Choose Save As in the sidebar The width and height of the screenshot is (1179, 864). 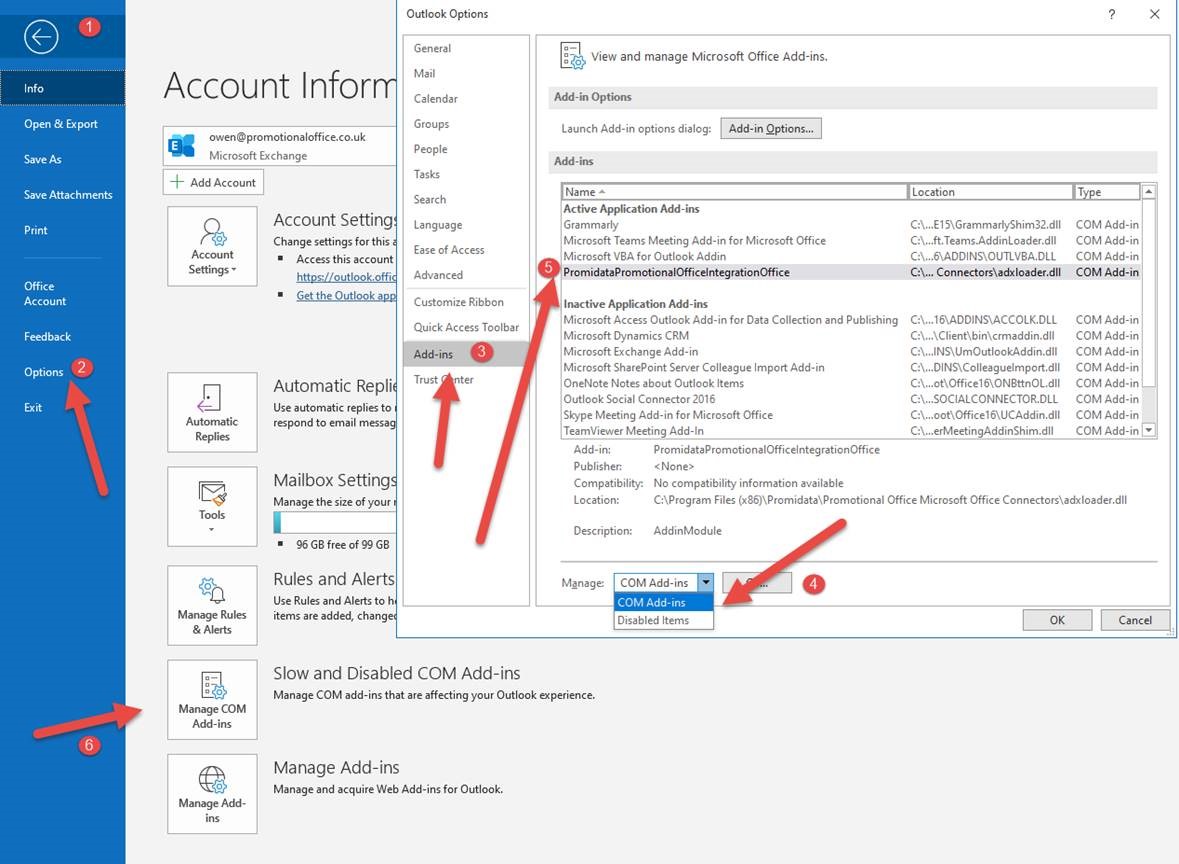[x=62, y=159]
